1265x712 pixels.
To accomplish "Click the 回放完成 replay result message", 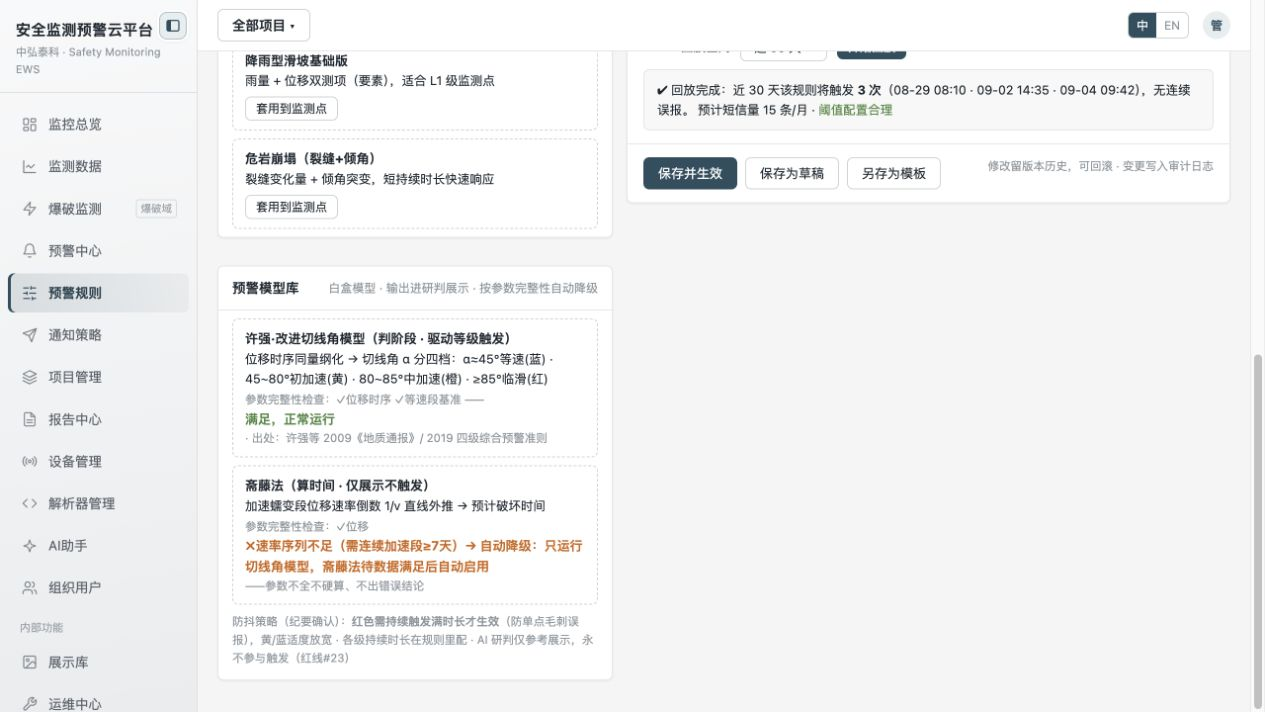I will (x=928, y=100).
